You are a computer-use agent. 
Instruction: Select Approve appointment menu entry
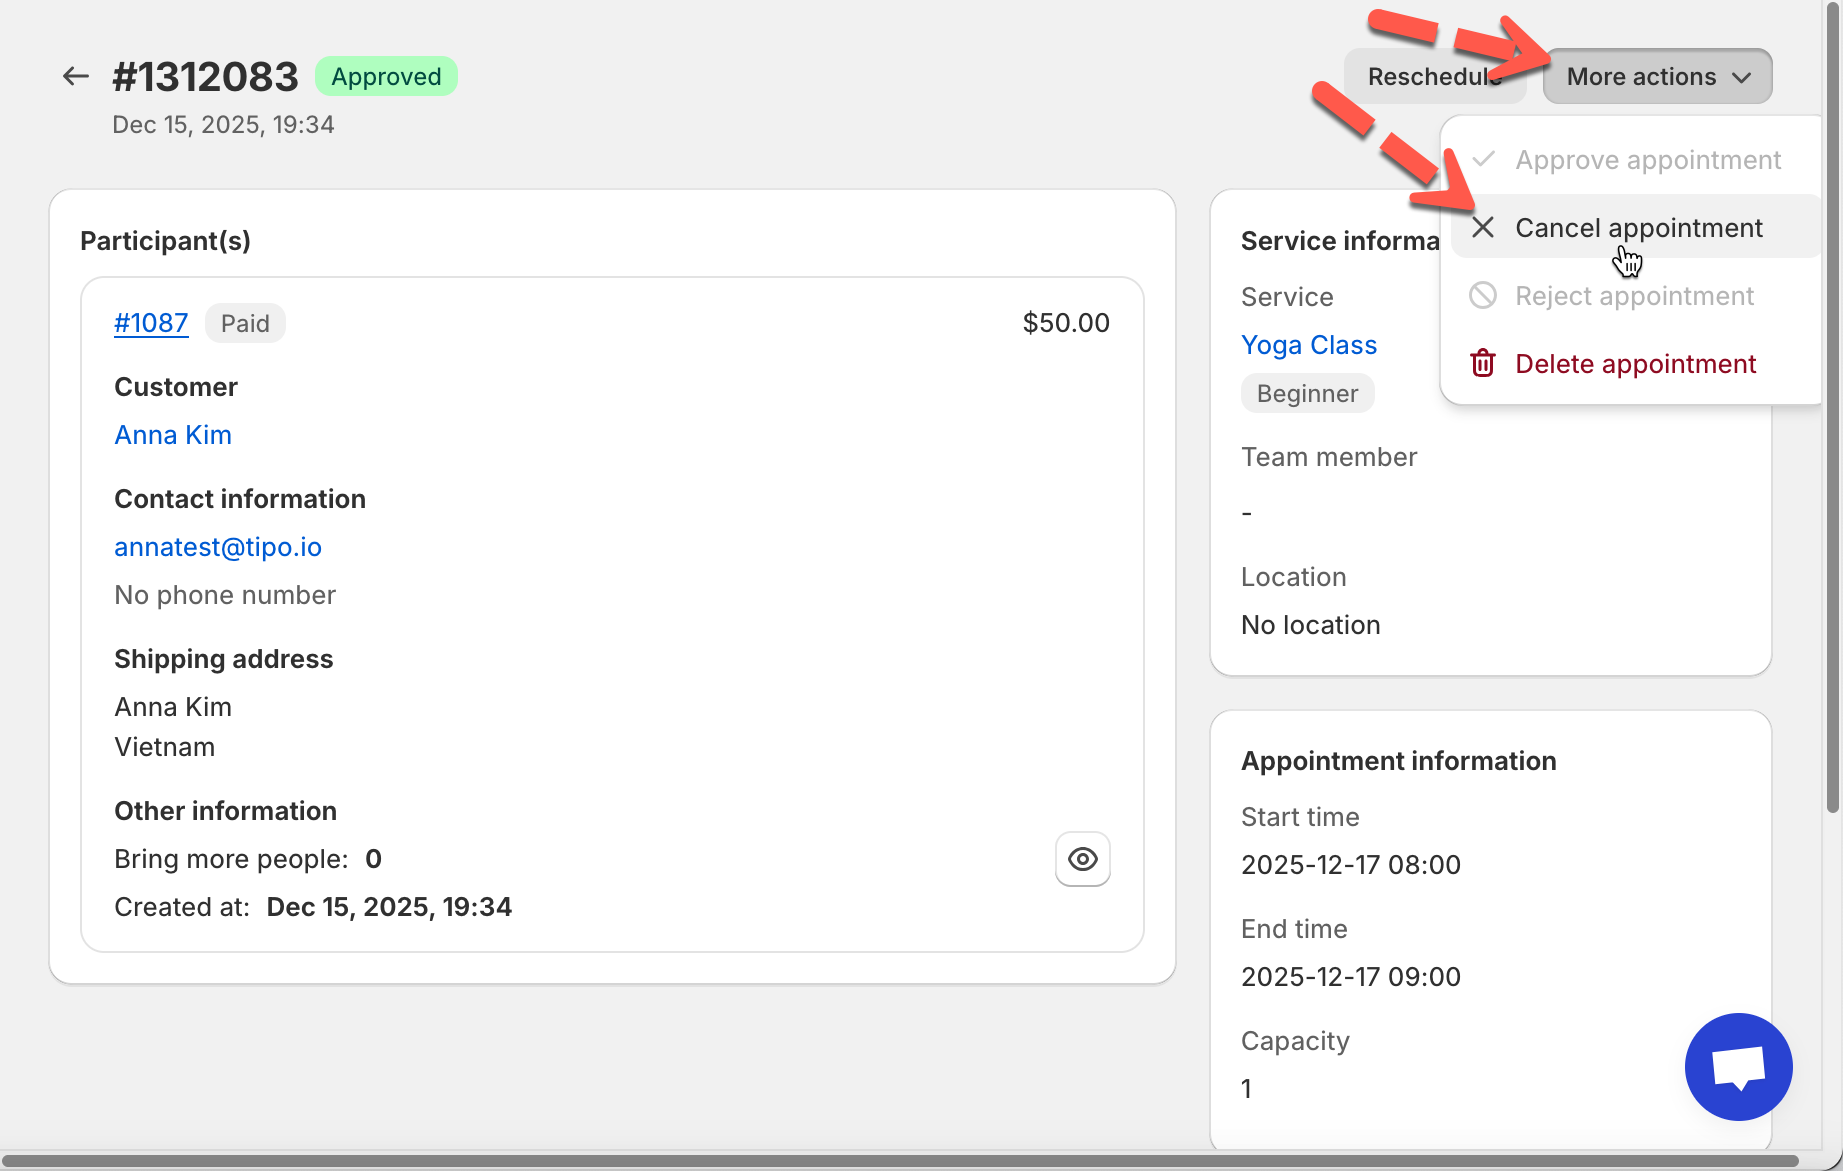[x=1647, y=160]
